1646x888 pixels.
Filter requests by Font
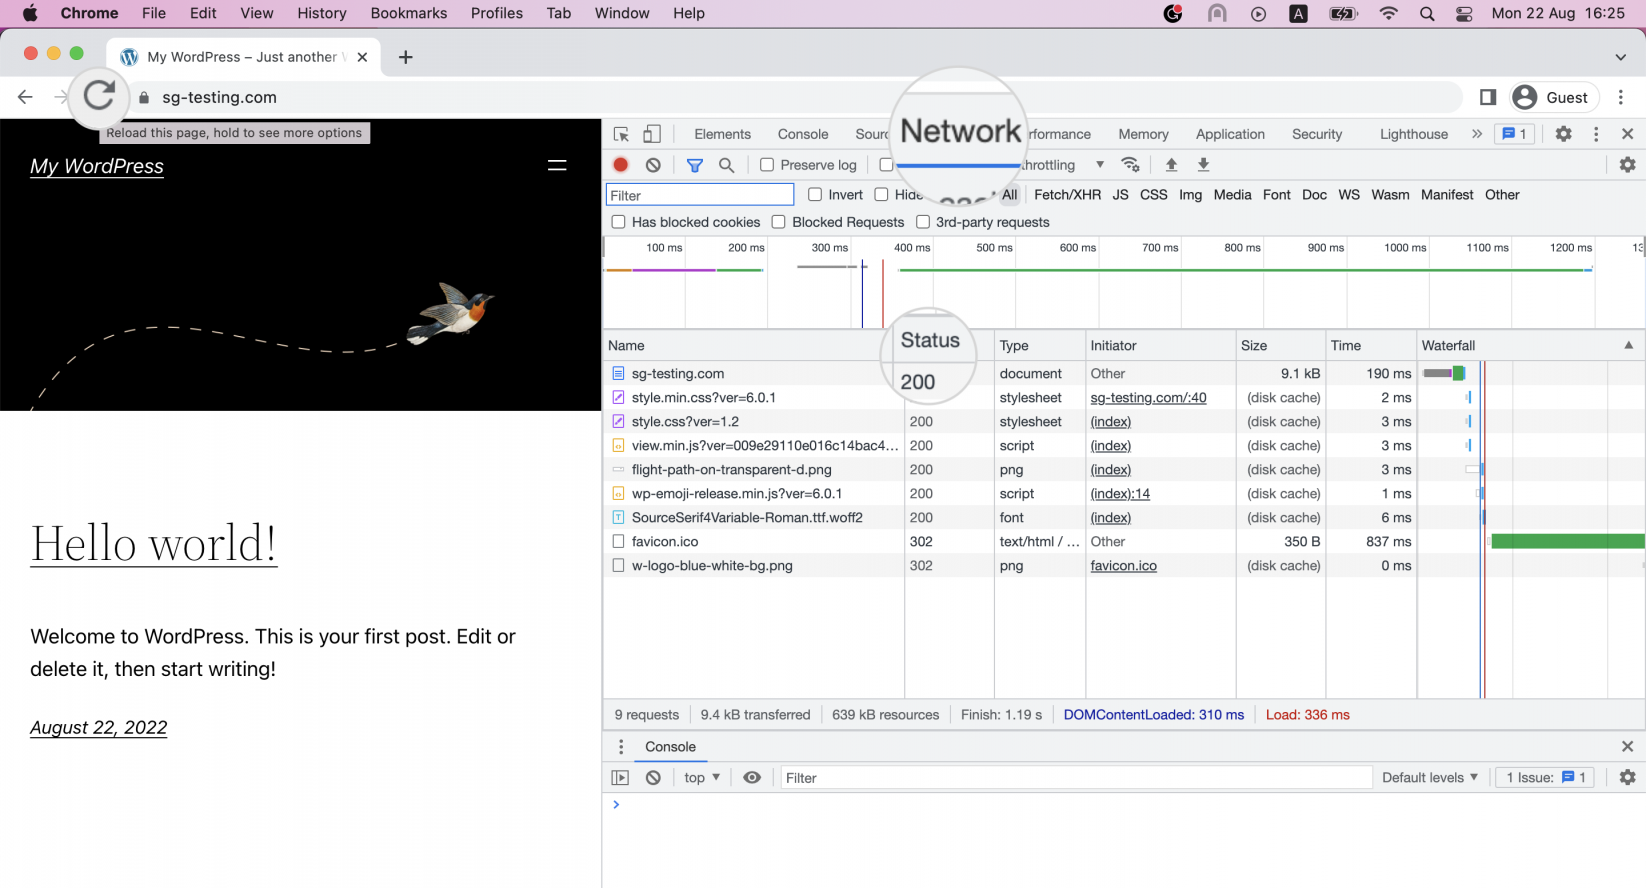1277,195
